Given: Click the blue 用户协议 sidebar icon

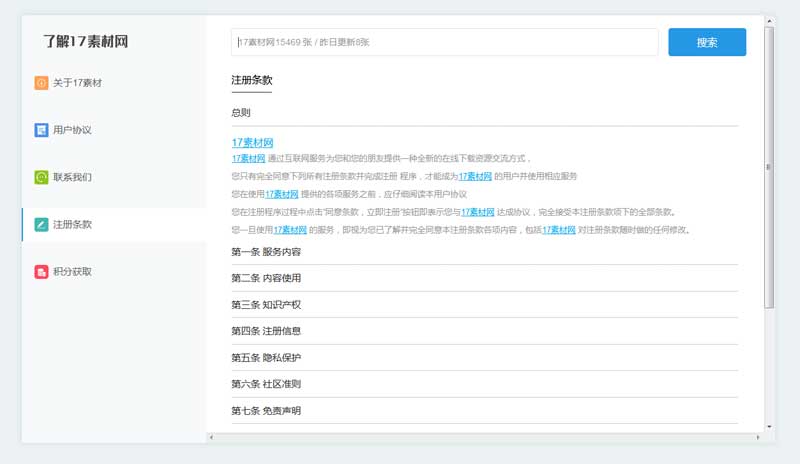Looking at the screenshot, I should tap(41, 130).
